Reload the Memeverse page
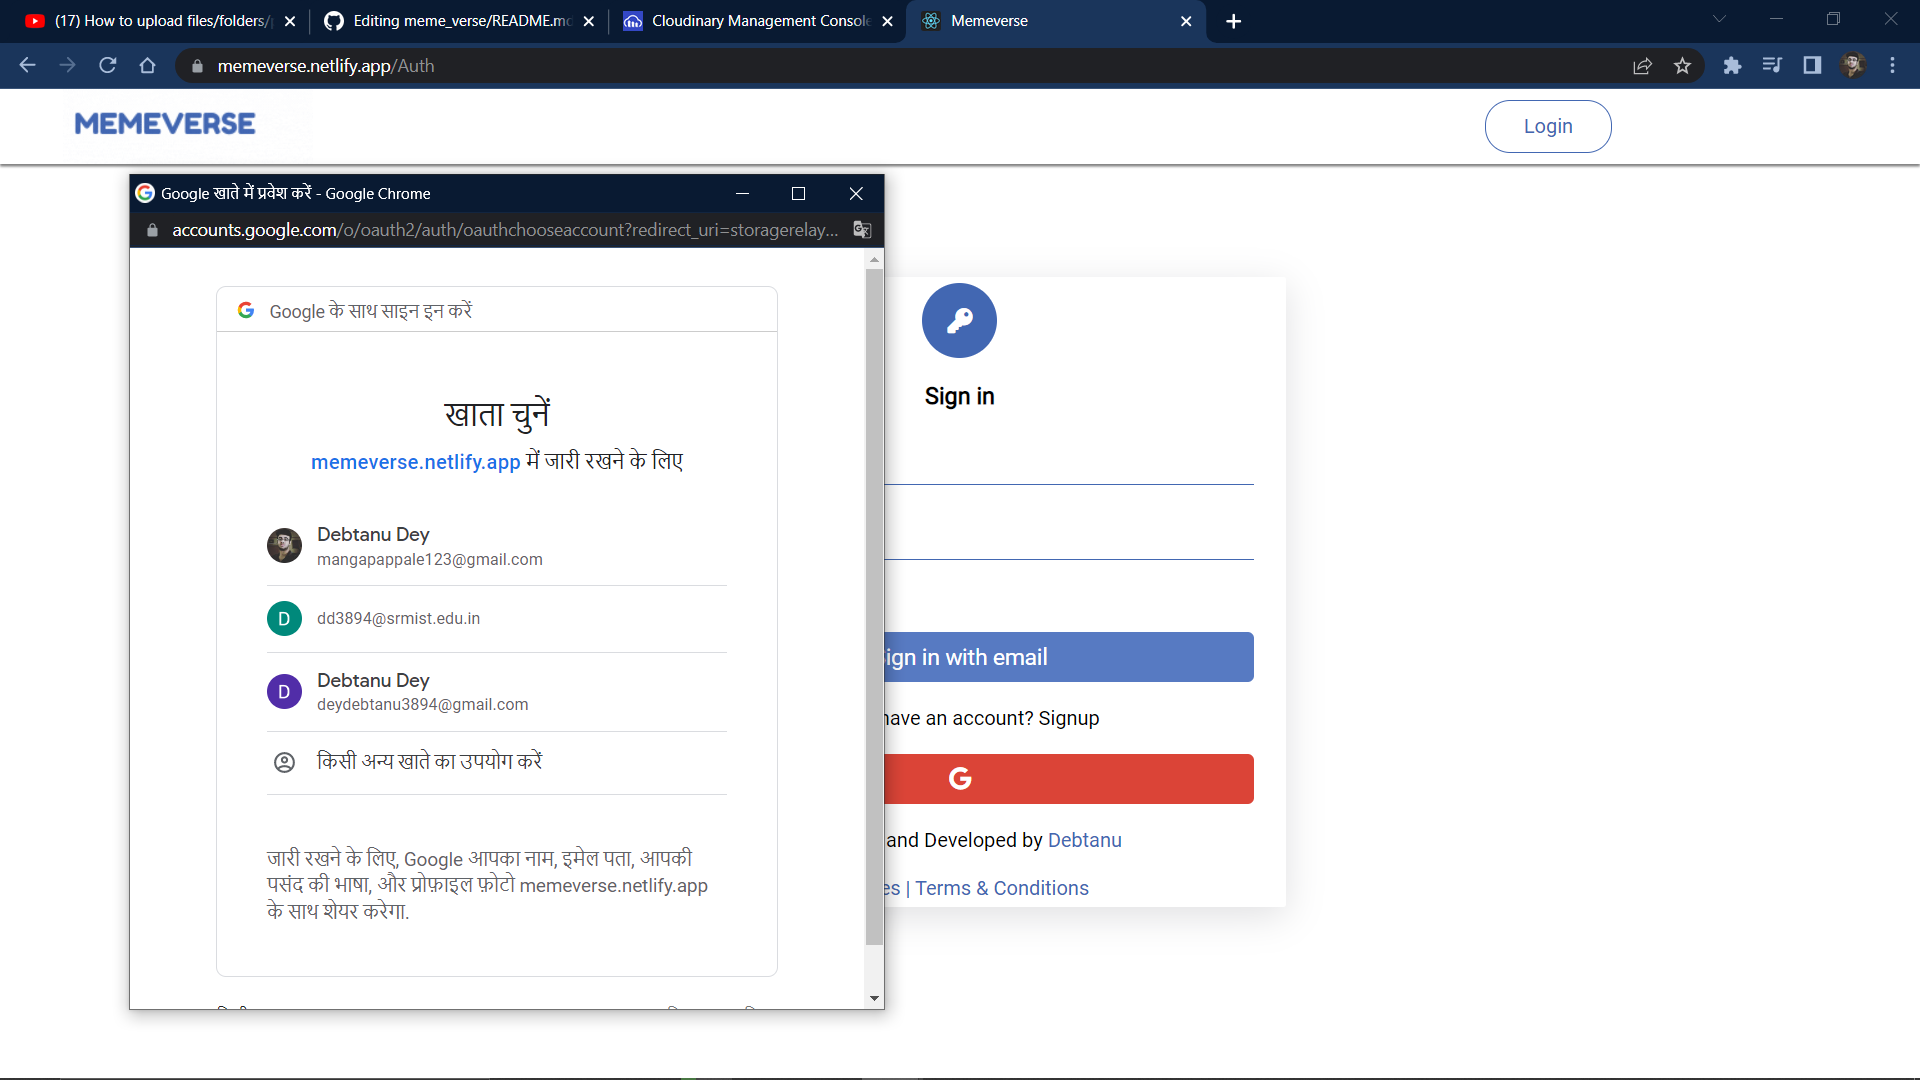 (x=108, y=66)
